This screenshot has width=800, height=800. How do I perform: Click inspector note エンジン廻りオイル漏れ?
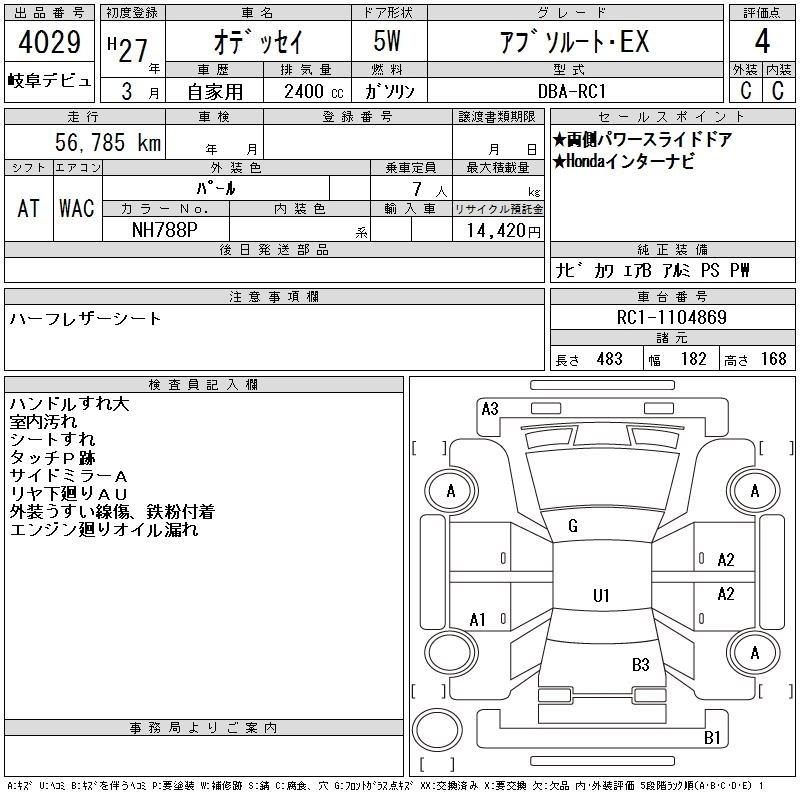(x=104, y=530)
